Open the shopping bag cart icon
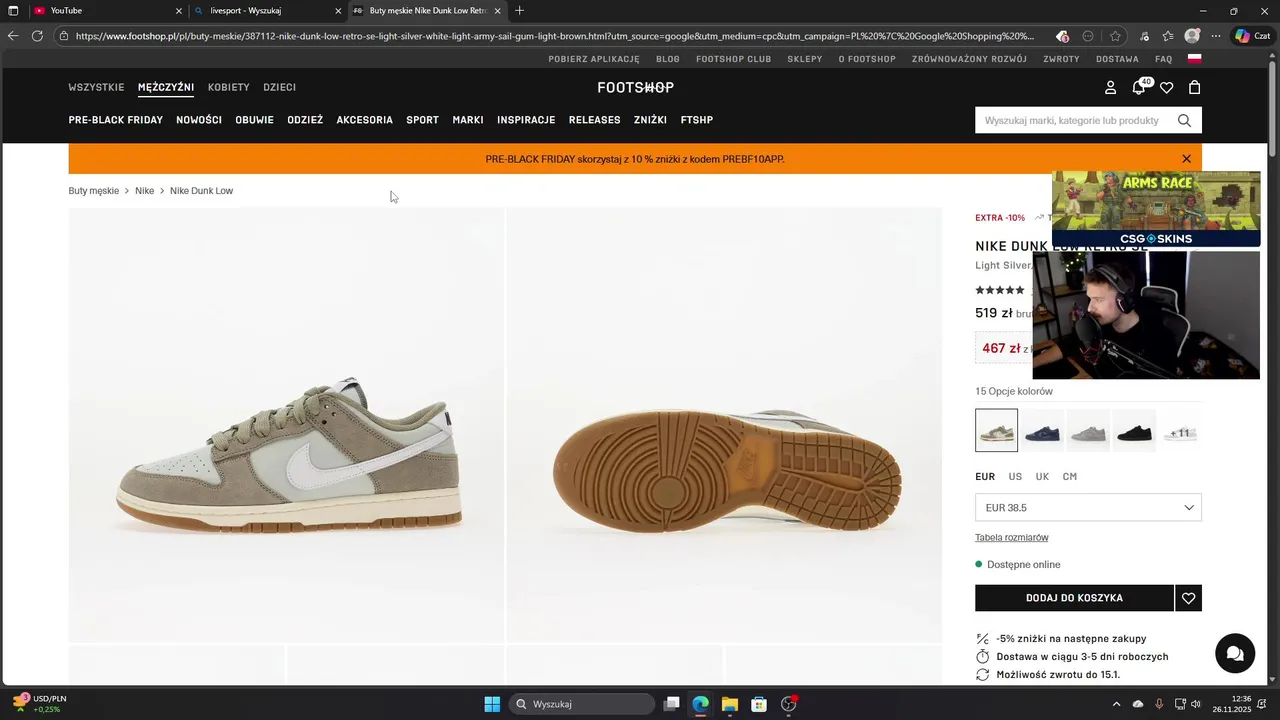This screenshot has height=720, width=1280. tap(1194, 87)
